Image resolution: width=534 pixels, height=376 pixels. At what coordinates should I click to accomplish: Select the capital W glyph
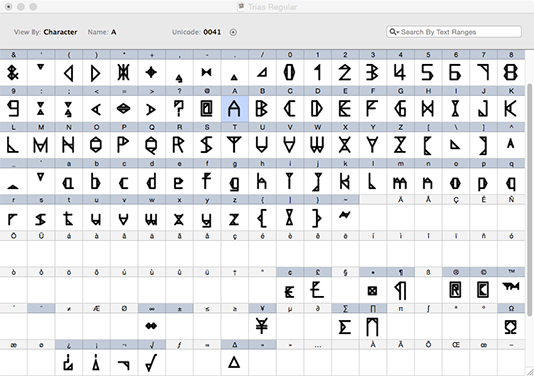pyautogui.click(x=317, y=145)
